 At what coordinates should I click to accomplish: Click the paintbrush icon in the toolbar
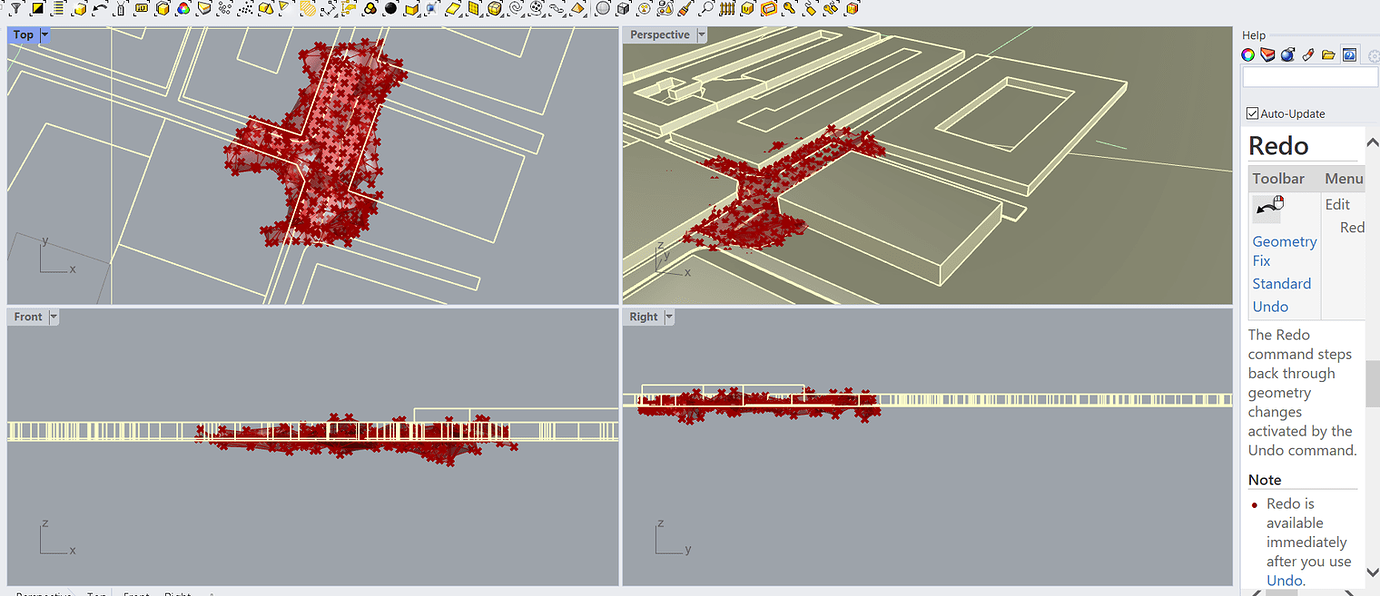click(683, 8)
